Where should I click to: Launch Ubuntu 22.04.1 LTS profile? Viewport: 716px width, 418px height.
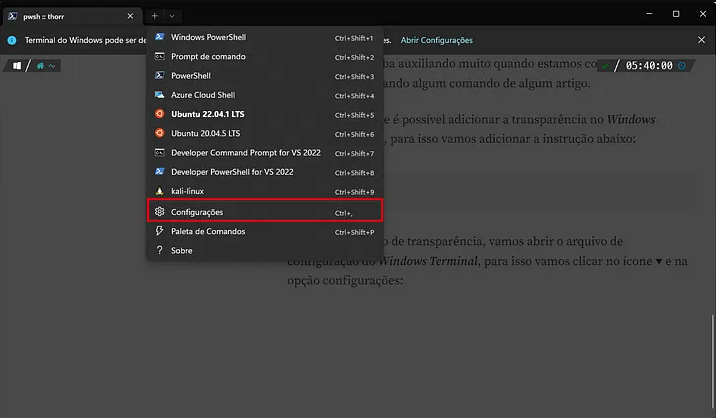pos(265,114)
